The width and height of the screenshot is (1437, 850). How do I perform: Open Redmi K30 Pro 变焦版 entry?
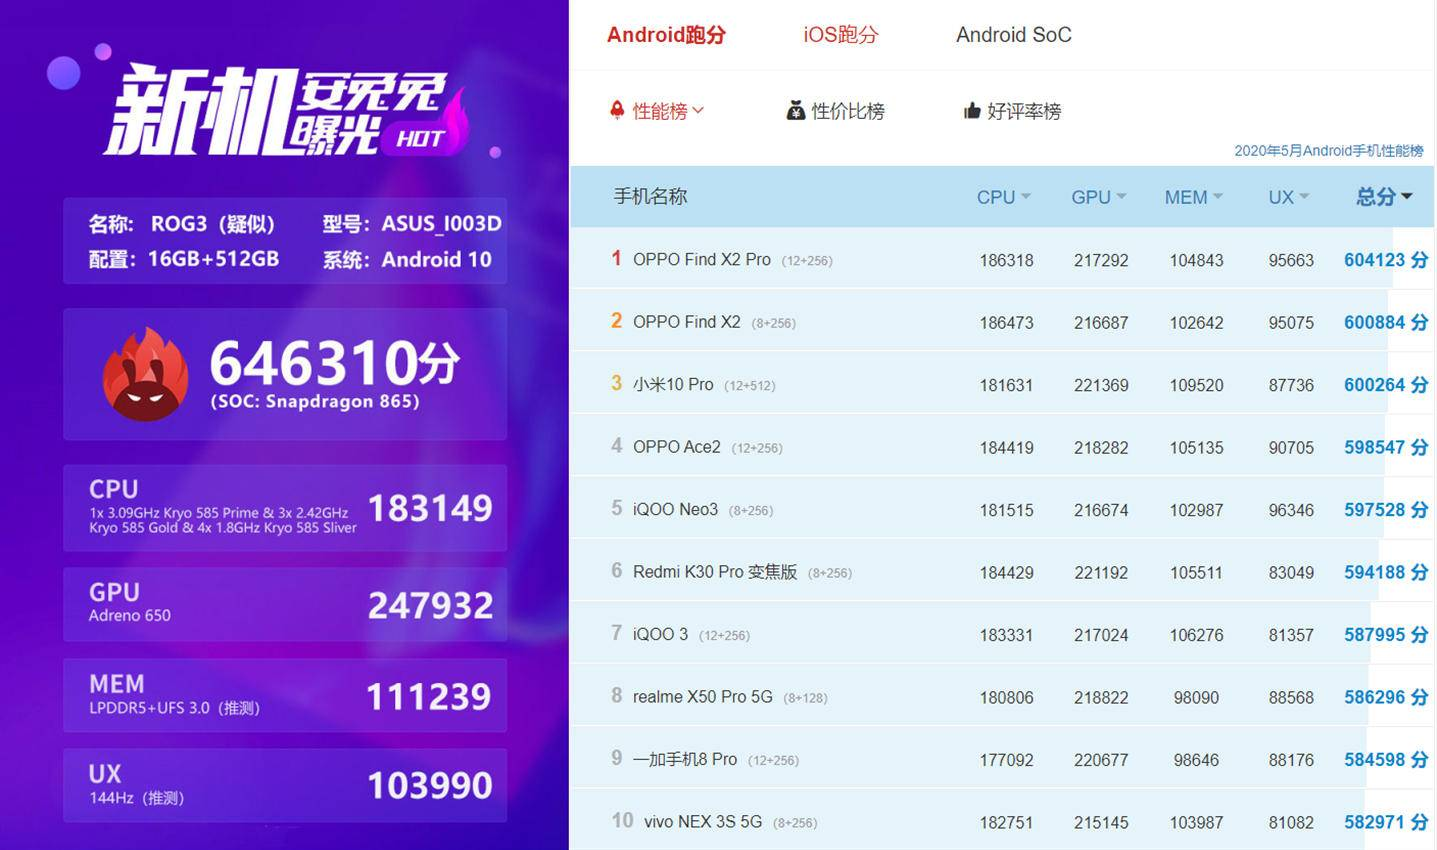coord(715,572)
